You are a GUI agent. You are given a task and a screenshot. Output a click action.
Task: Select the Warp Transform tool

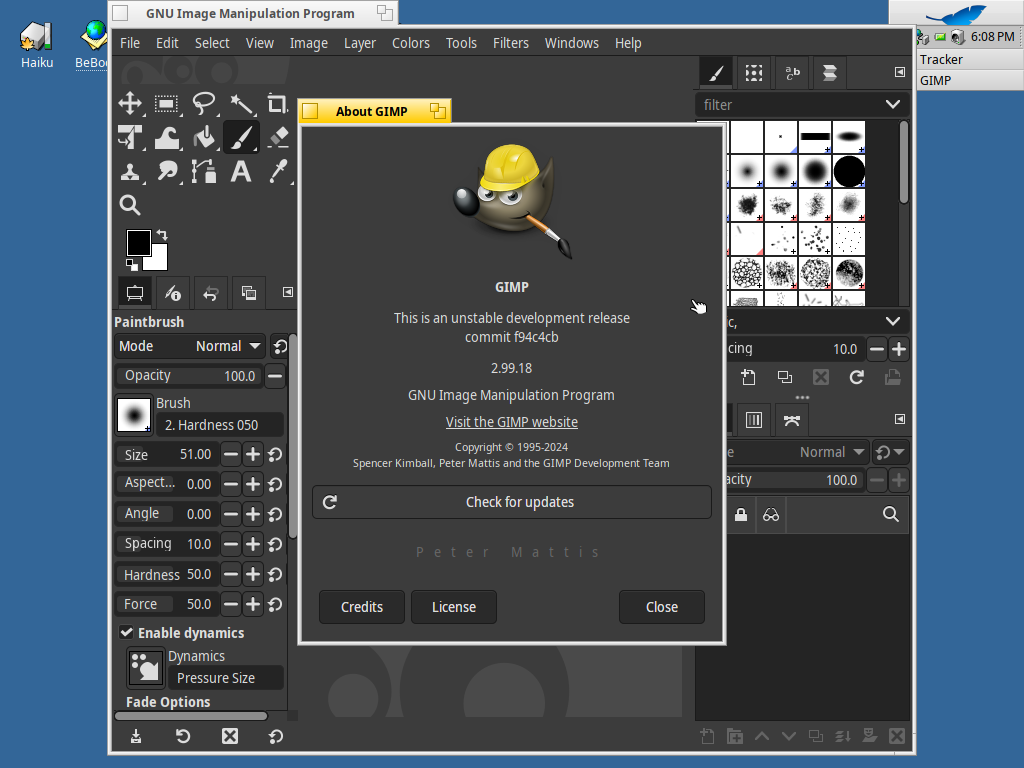pyautogui.click(x=167, y=138)
